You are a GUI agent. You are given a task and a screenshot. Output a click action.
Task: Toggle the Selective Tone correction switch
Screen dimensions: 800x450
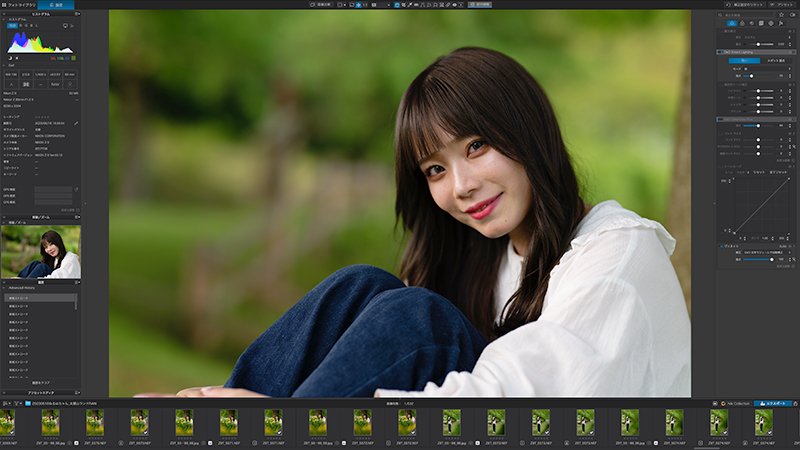721,85
